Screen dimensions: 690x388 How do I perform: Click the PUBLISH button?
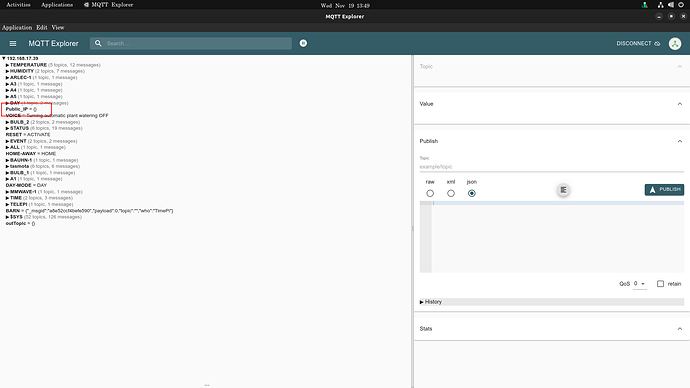click(x=664, y=190)
